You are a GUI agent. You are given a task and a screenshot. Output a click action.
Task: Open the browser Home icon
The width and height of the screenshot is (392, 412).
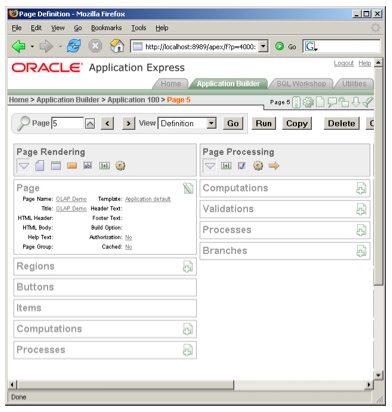point(117,46)
